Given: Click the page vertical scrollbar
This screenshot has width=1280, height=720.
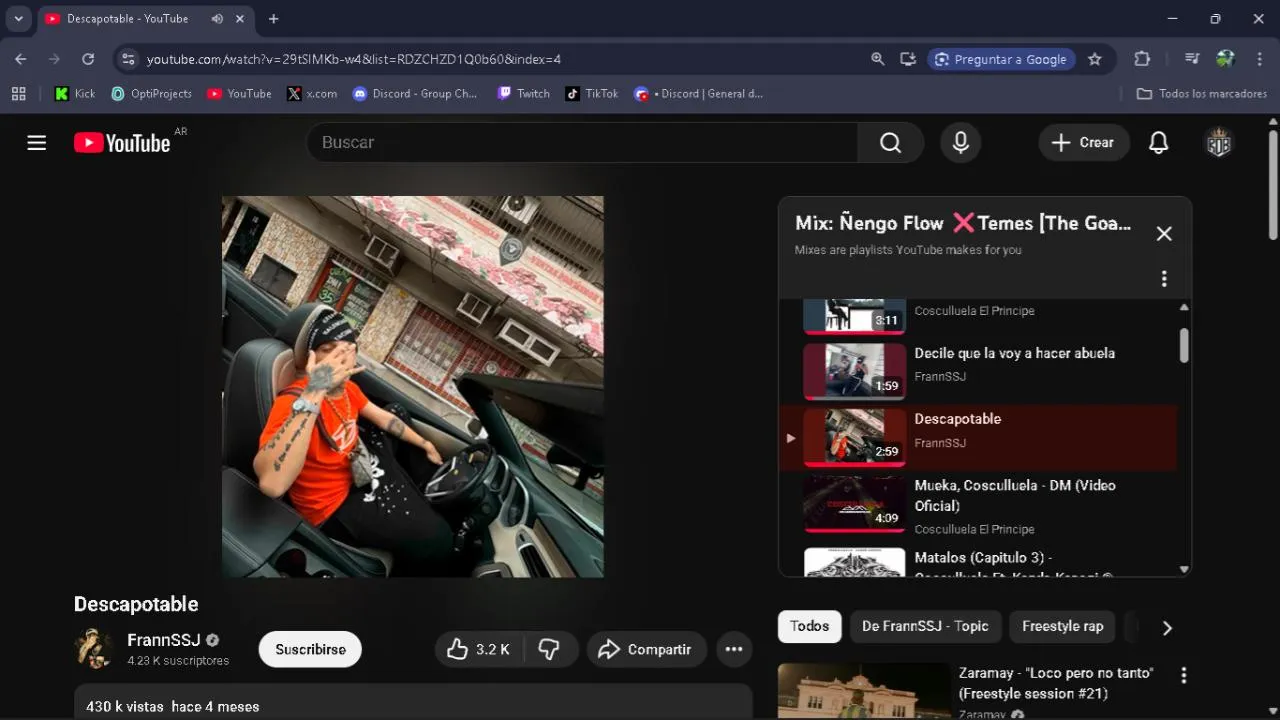Looking at the screenshot, I should (x=1272, y=185).
